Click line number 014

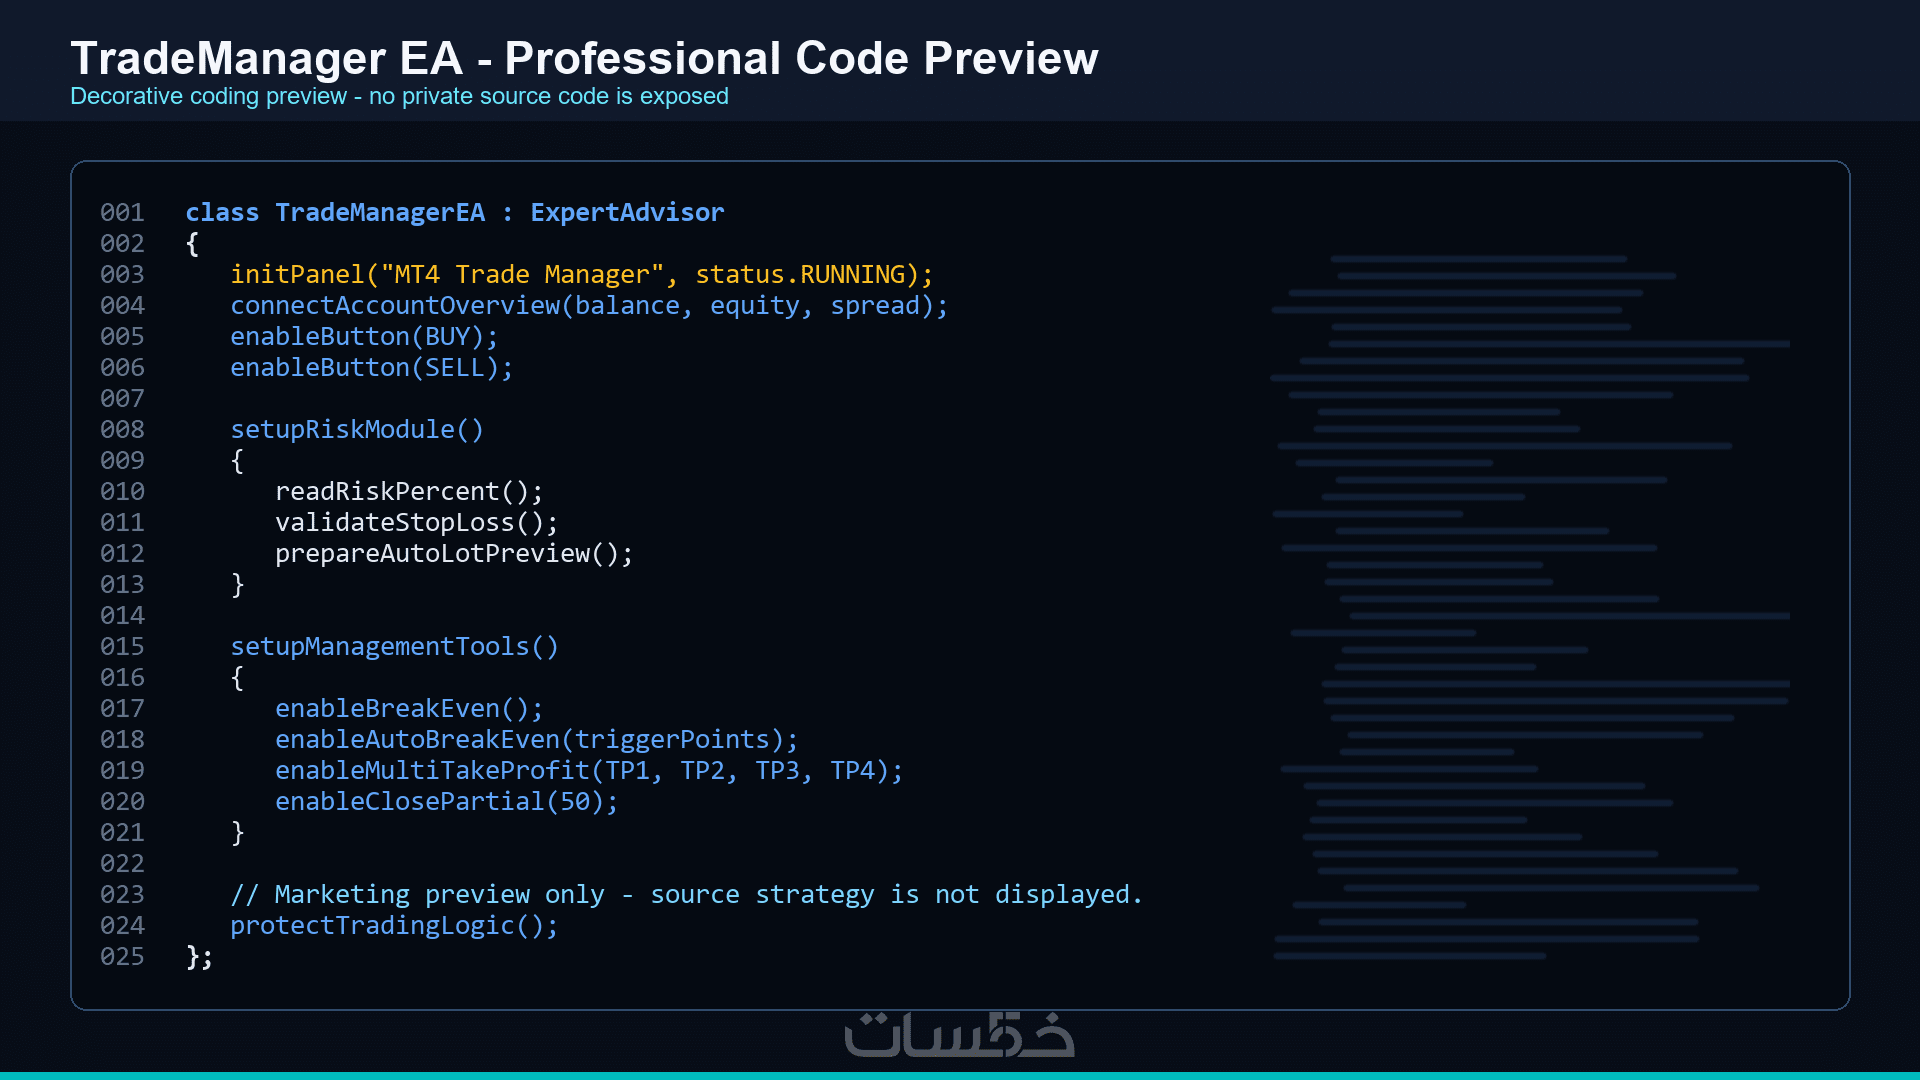click(x=122, y=616)
